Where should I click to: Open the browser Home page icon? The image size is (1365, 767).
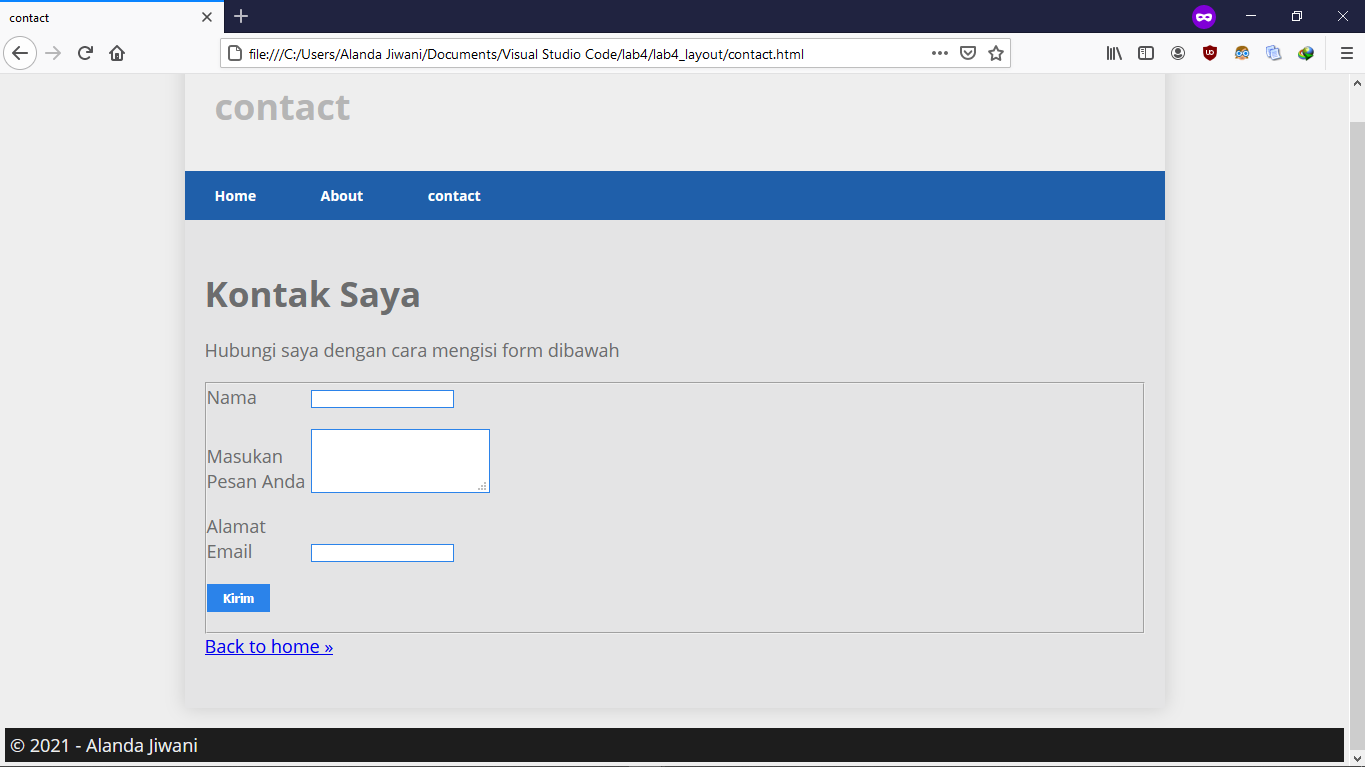point(117,53)
